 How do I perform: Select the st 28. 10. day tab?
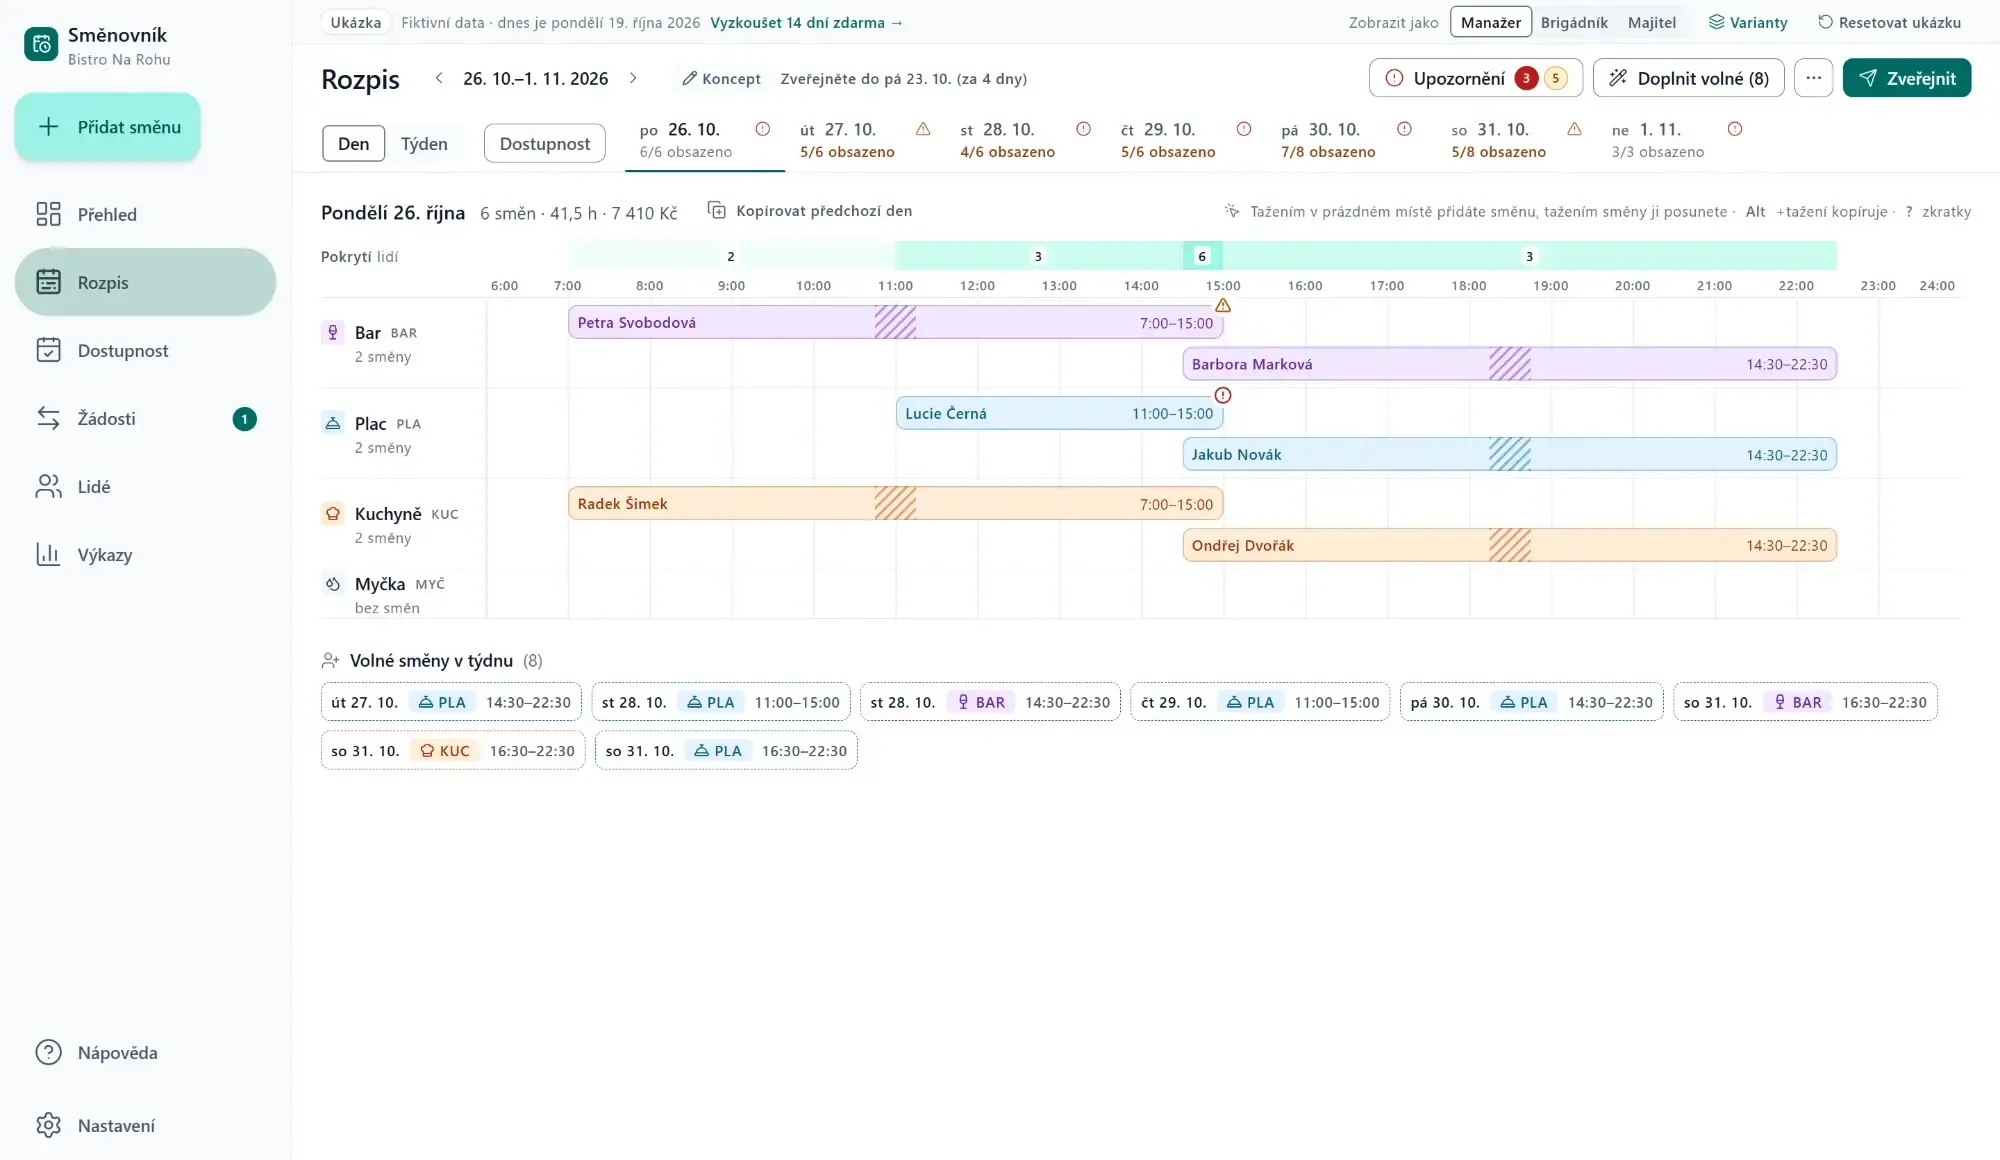pyautogui.click(x=1025, y=140)
